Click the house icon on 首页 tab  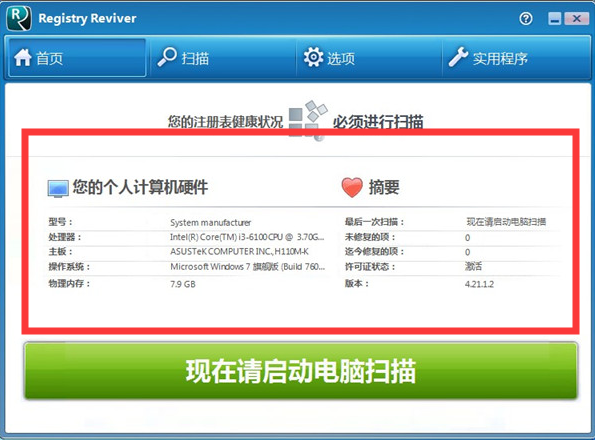23,57
